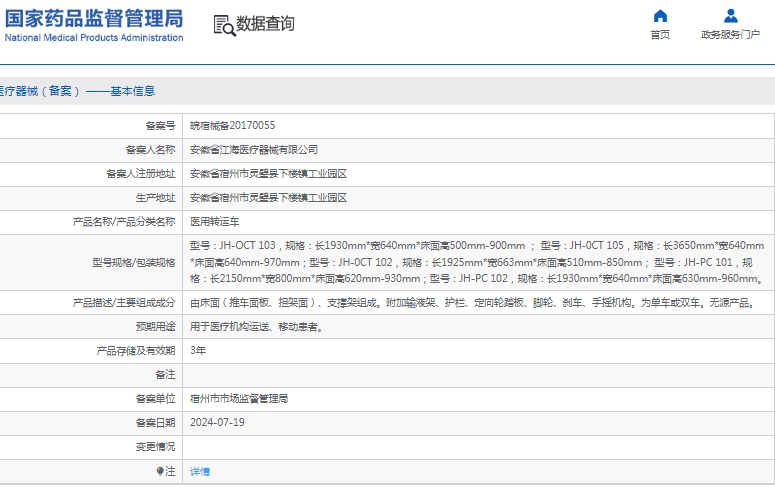
Task: Click the 备案人注册地址 label
Action: (x=140, y=174)
